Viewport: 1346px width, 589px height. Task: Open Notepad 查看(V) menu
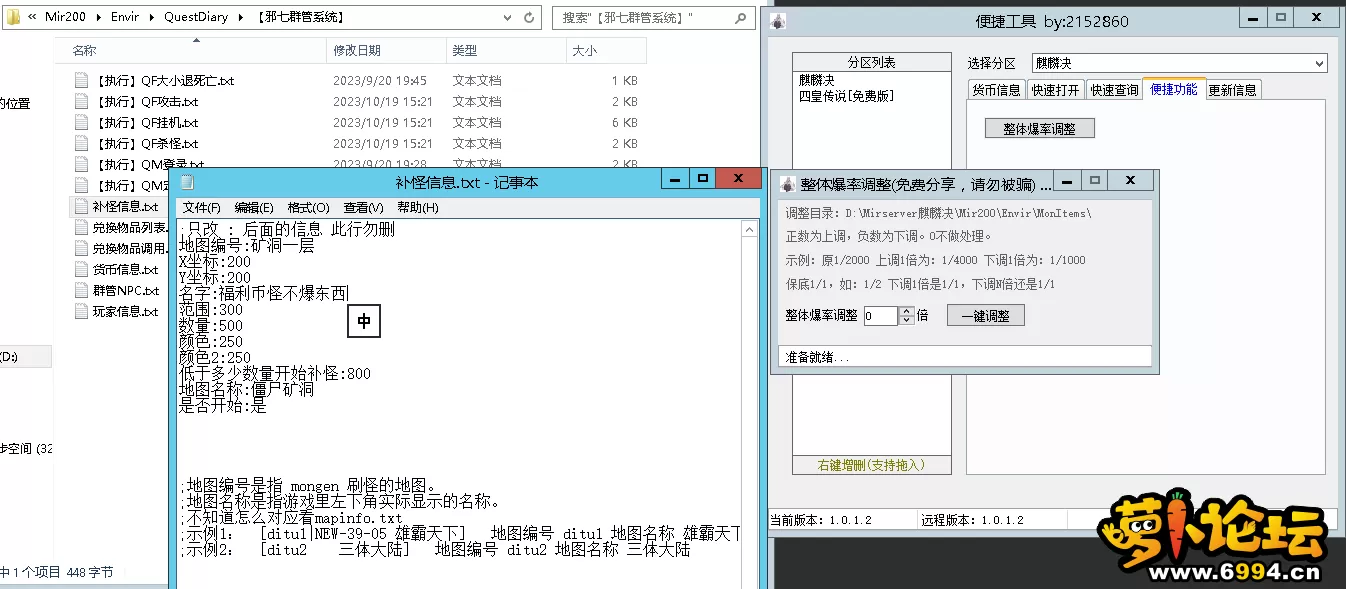click(363, 208)
